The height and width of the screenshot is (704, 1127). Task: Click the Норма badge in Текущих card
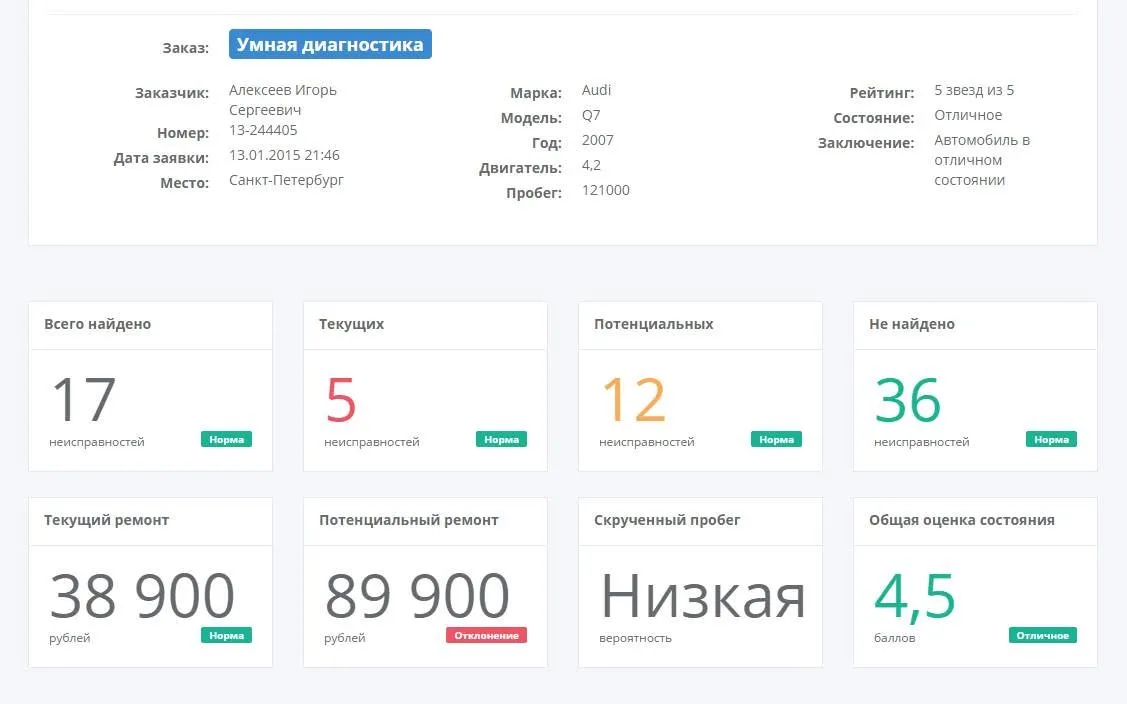(501, 439)
